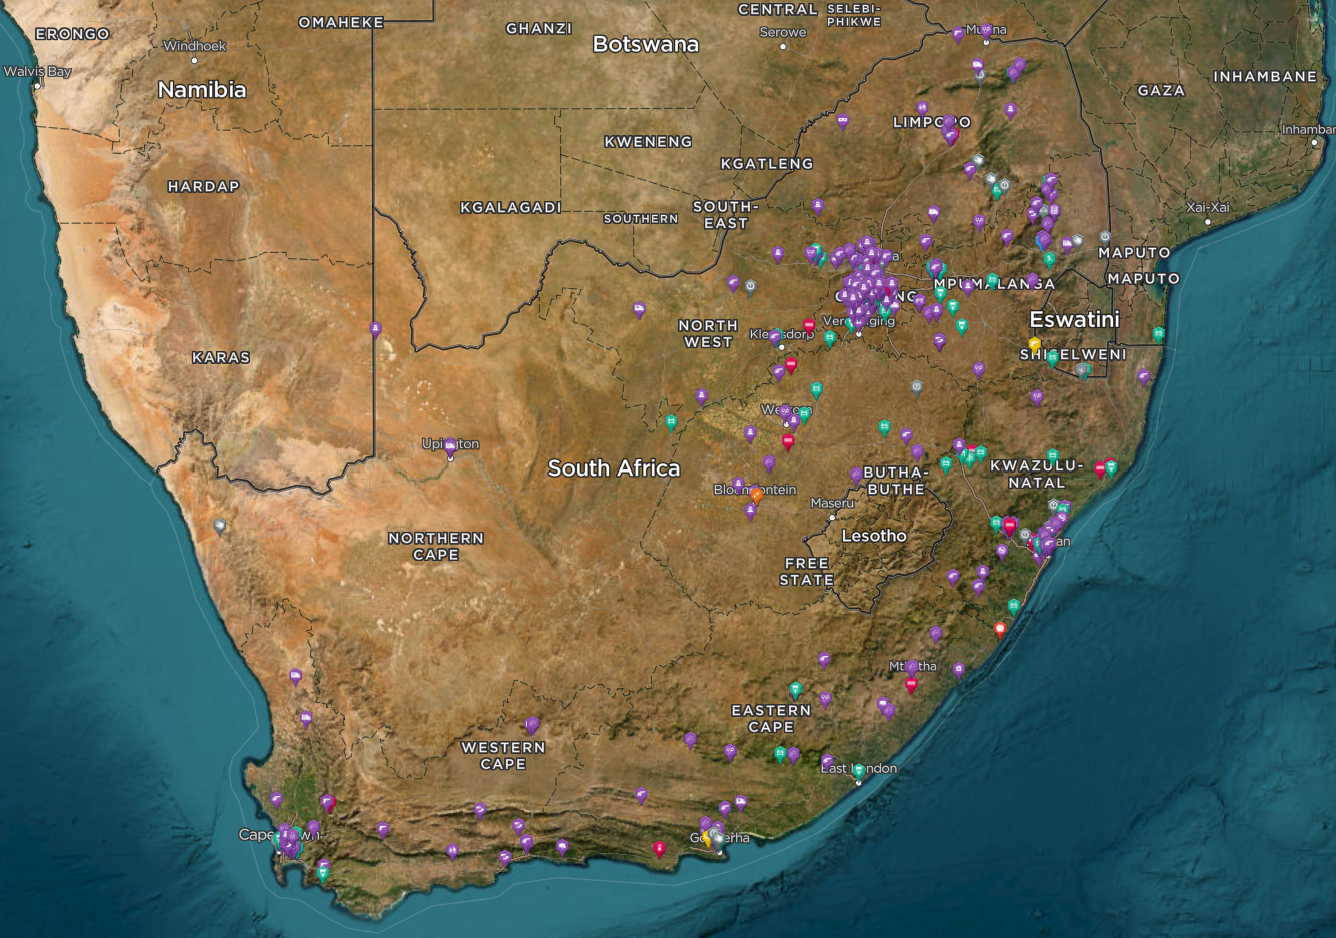1336x938 pixels.
Task: Click the INHAMBANE province label
Action: (x=1265, y=76)
